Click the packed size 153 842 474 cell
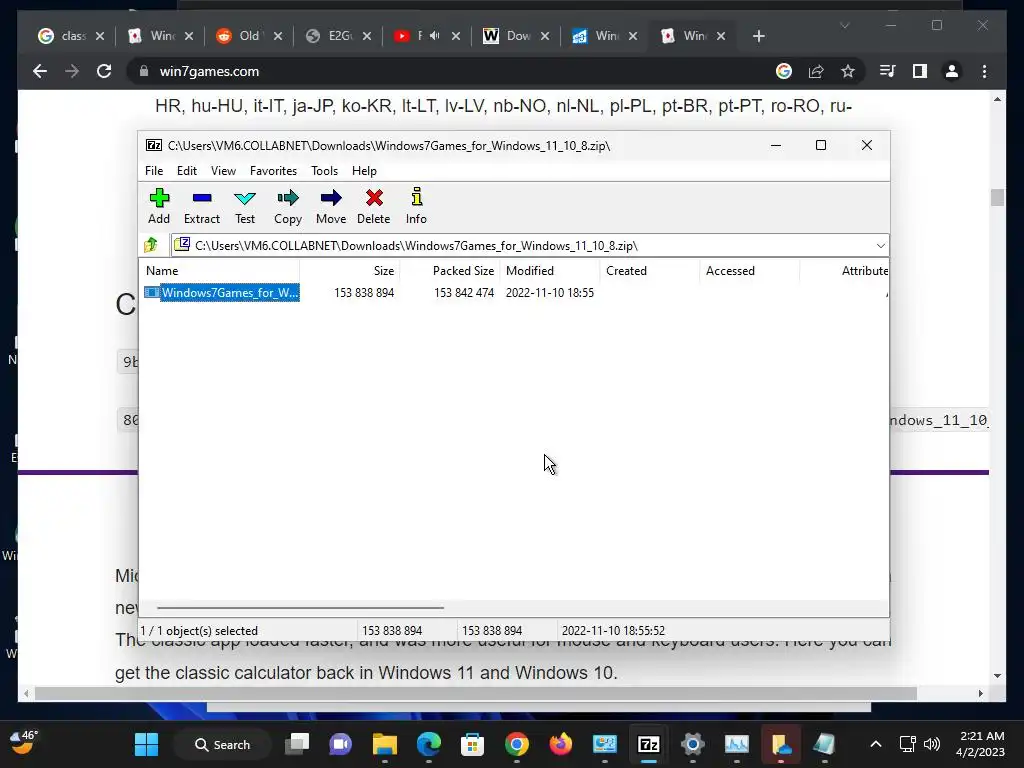 pos(464,293)
